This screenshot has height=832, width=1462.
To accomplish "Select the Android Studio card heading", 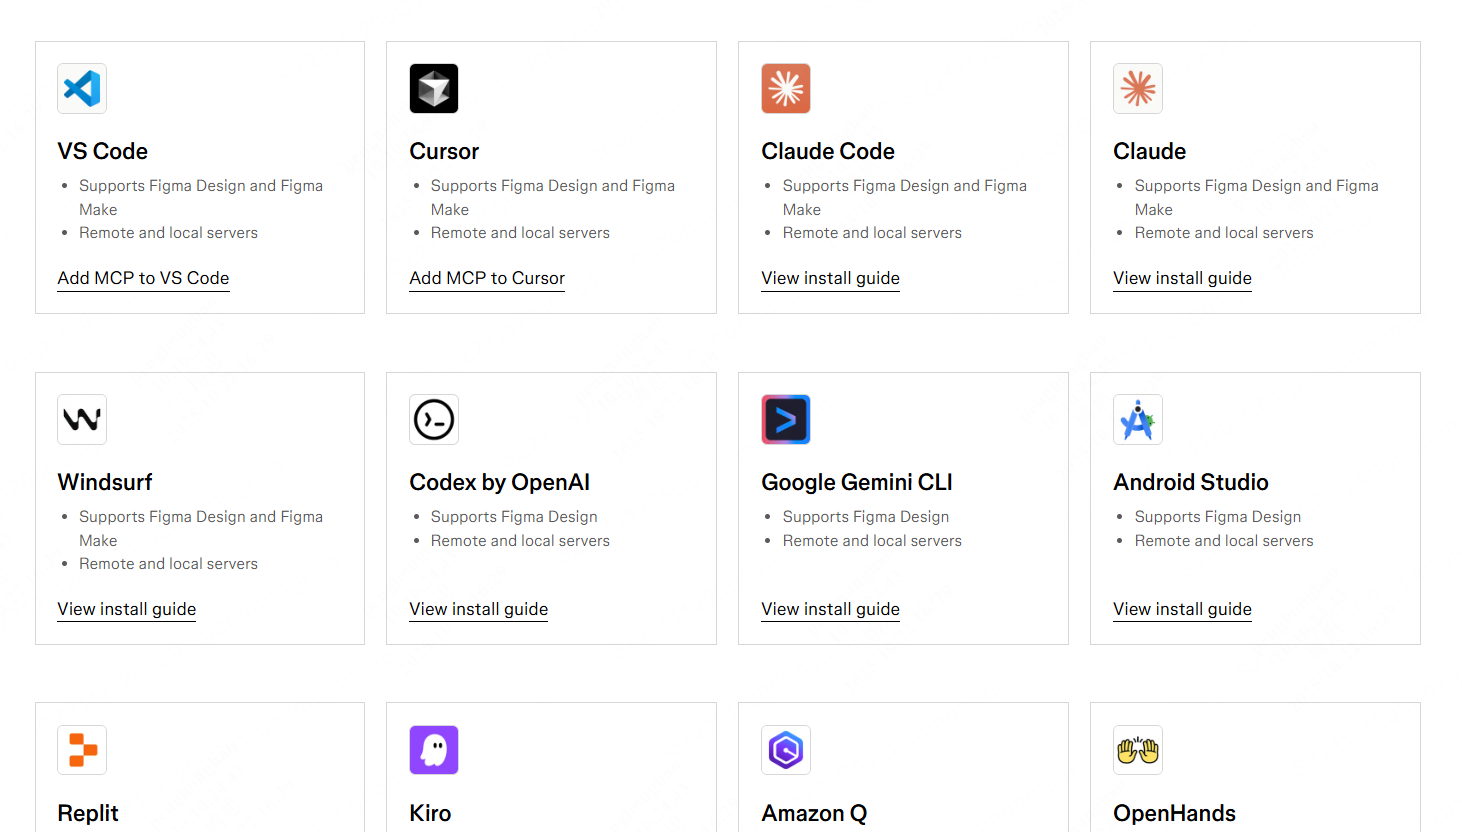I will pos(1191,482).
